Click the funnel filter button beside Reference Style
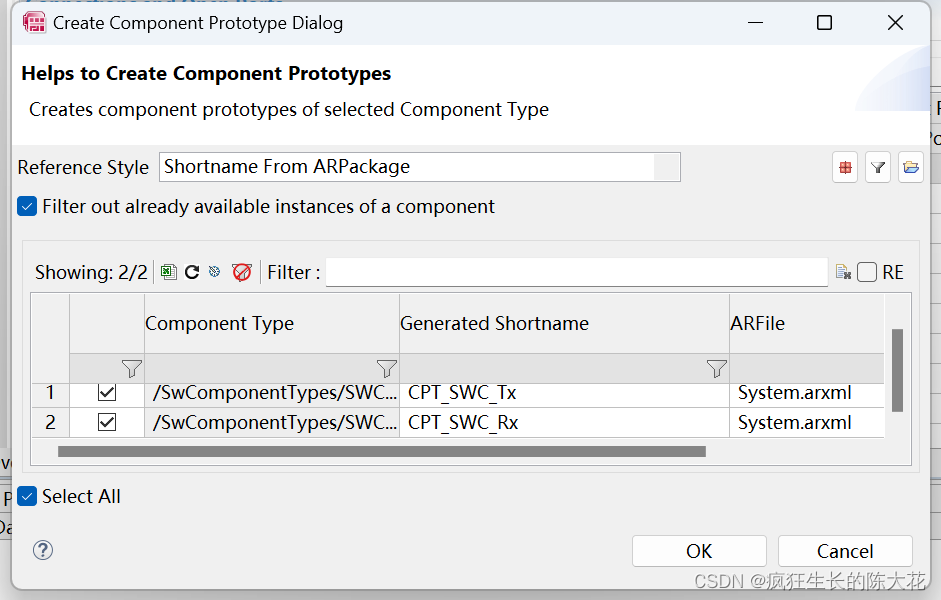 (878, 168)
